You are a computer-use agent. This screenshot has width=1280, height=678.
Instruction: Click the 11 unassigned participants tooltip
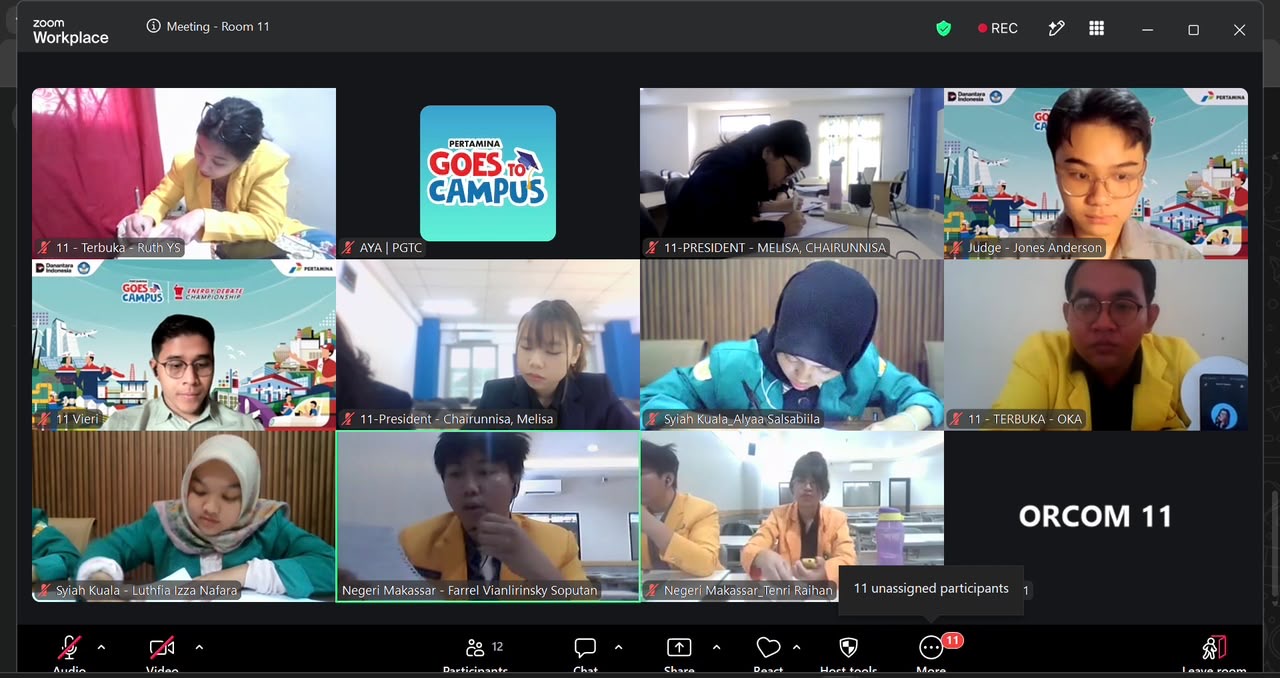point(931,589)
